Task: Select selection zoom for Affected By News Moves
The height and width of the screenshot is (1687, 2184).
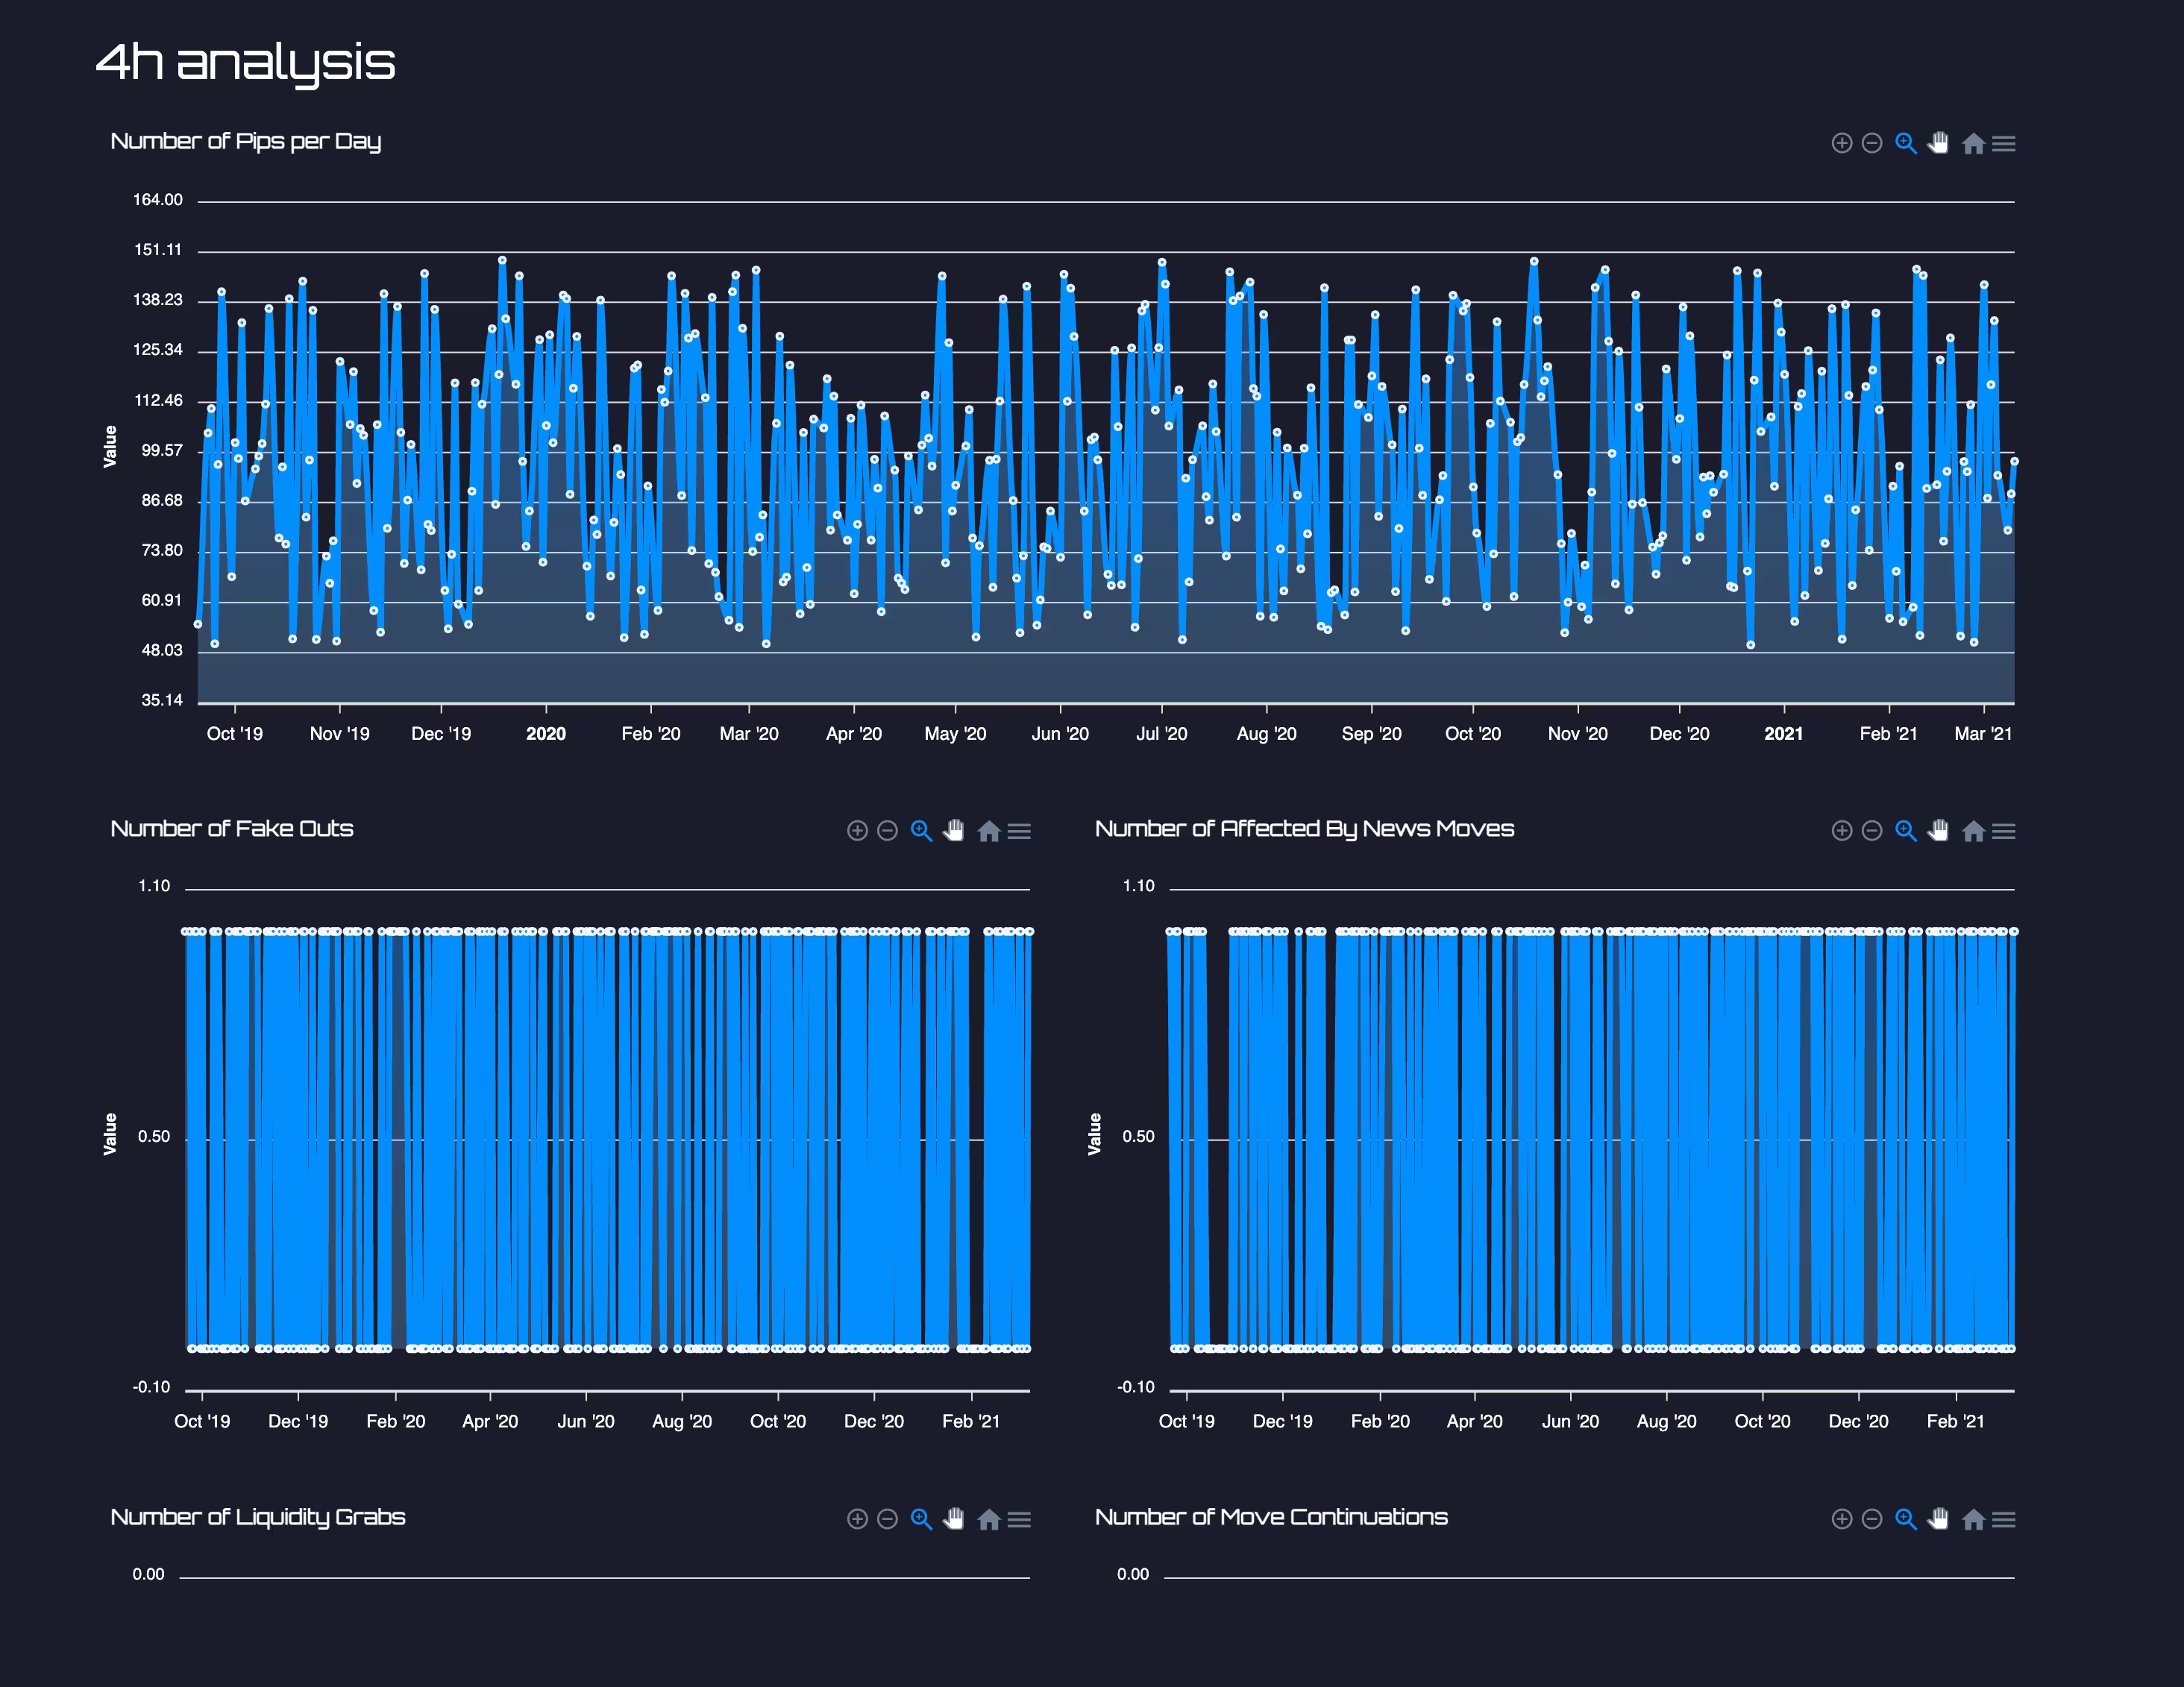Action: point(1906,830)
